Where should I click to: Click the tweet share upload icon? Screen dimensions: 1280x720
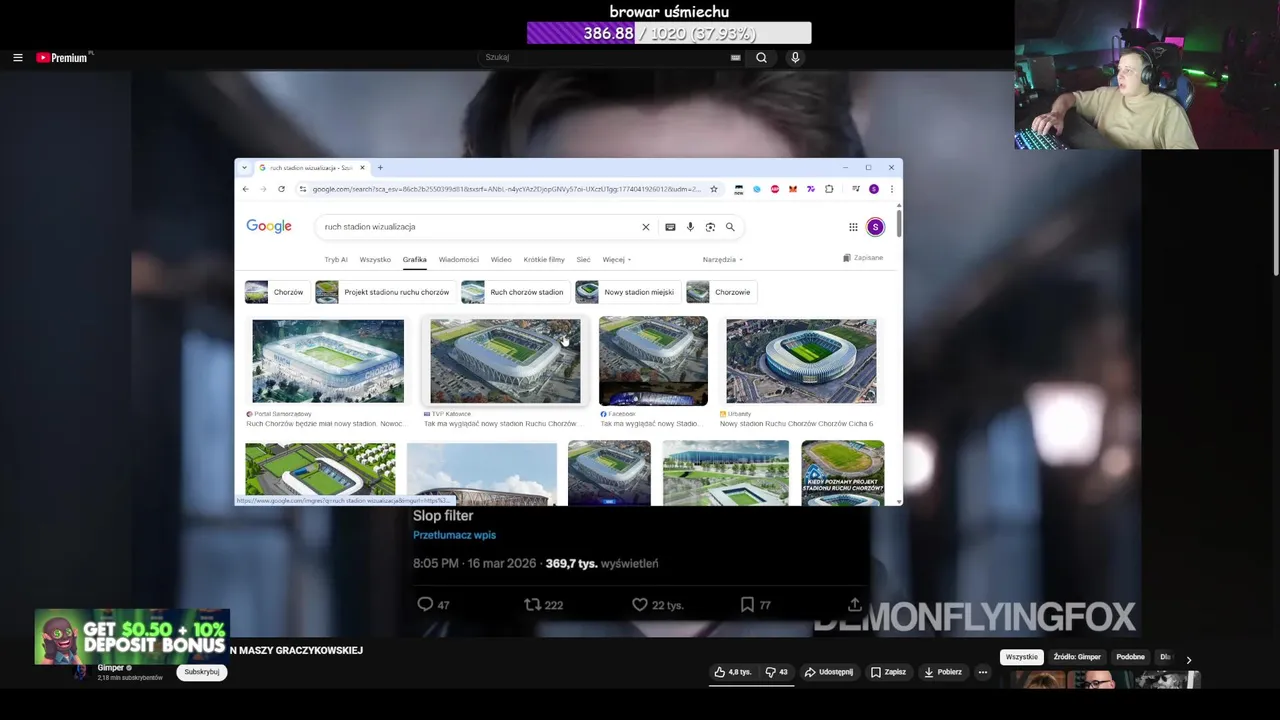[855, 605]
